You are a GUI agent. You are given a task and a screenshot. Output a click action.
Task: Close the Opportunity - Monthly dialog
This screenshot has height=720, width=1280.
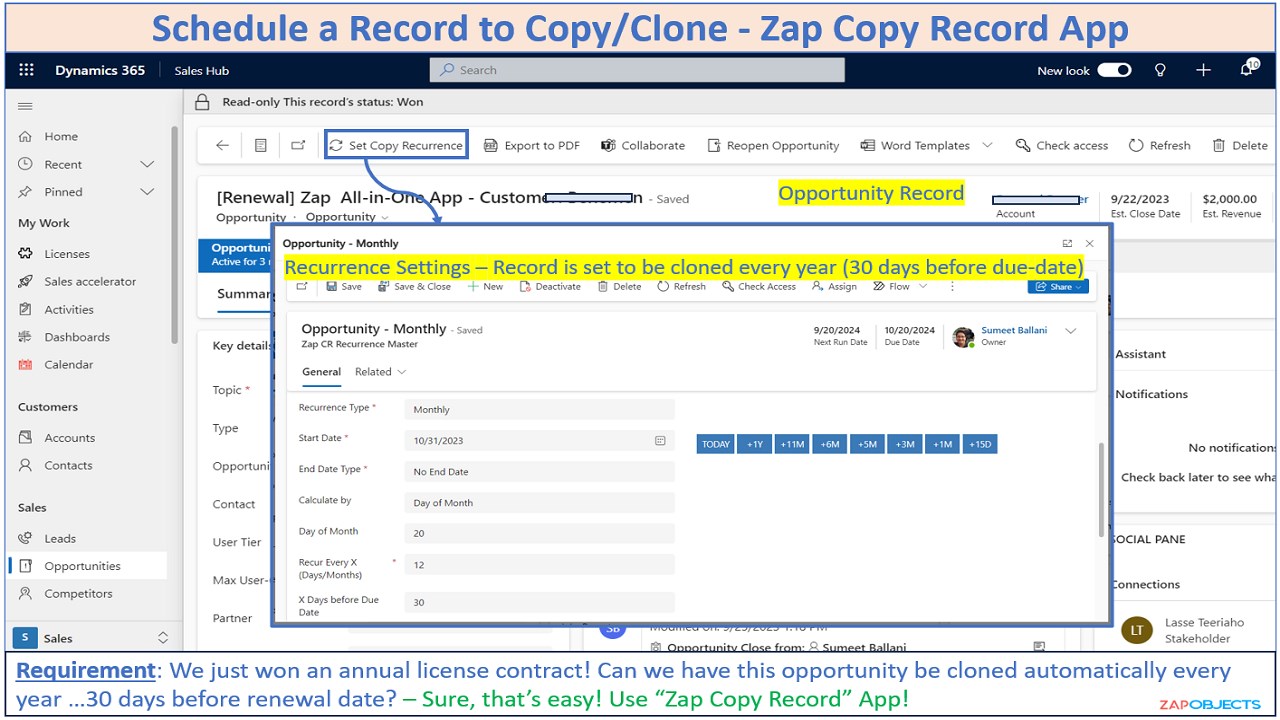[x=1090, y=243]
